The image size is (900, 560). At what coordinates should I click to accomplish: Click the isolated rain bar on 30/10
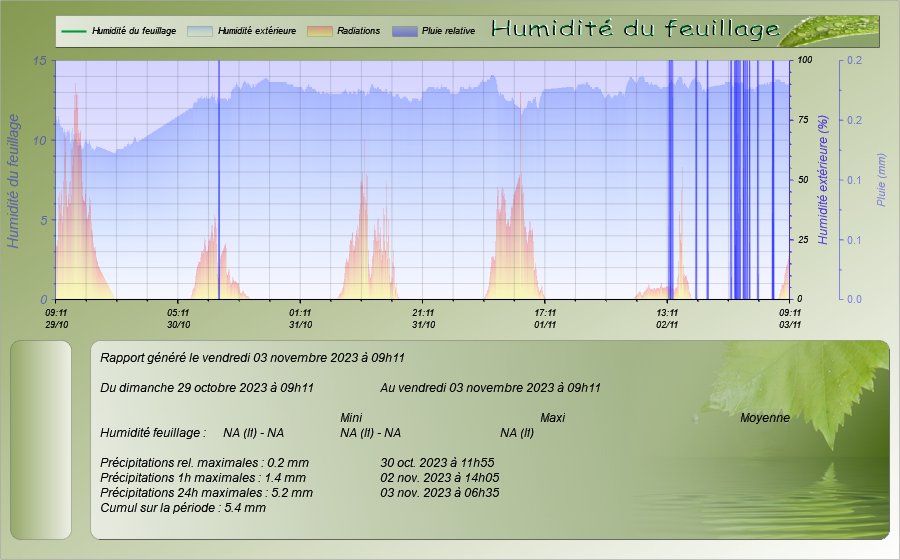coord(219,180)
